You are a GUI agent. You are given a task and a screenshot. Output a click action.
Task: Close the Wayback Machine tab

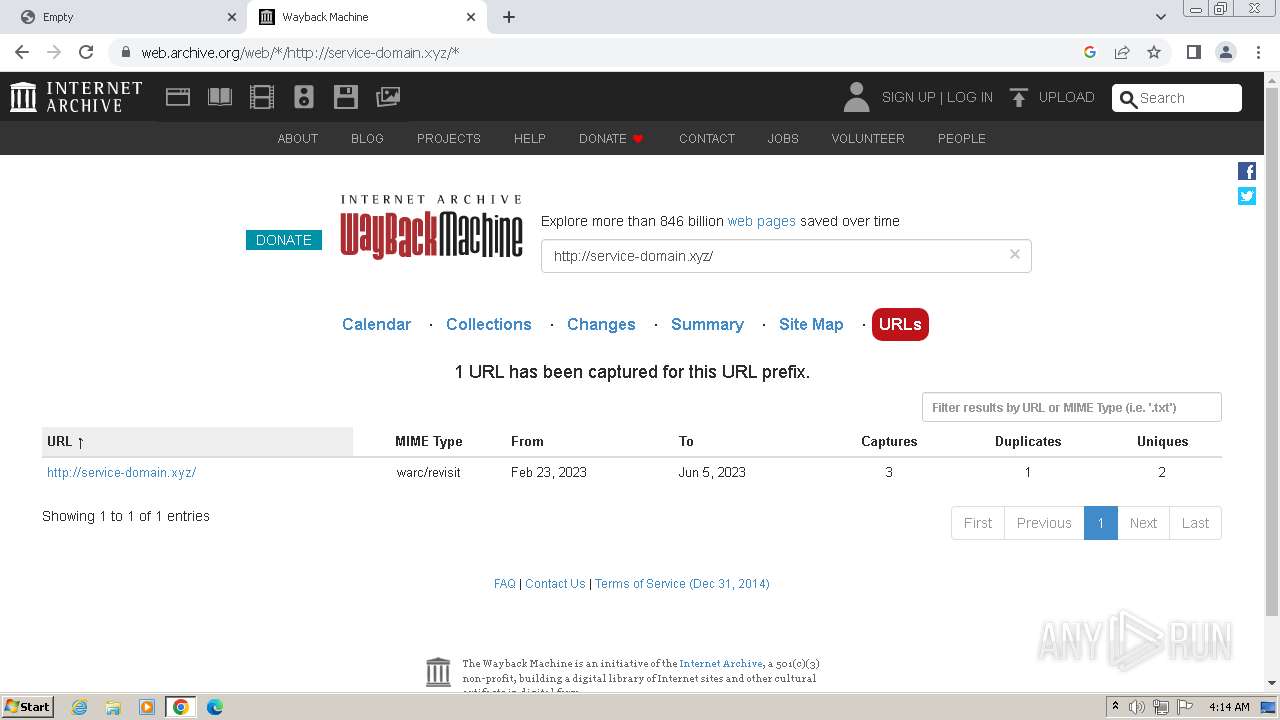[471, 17]
